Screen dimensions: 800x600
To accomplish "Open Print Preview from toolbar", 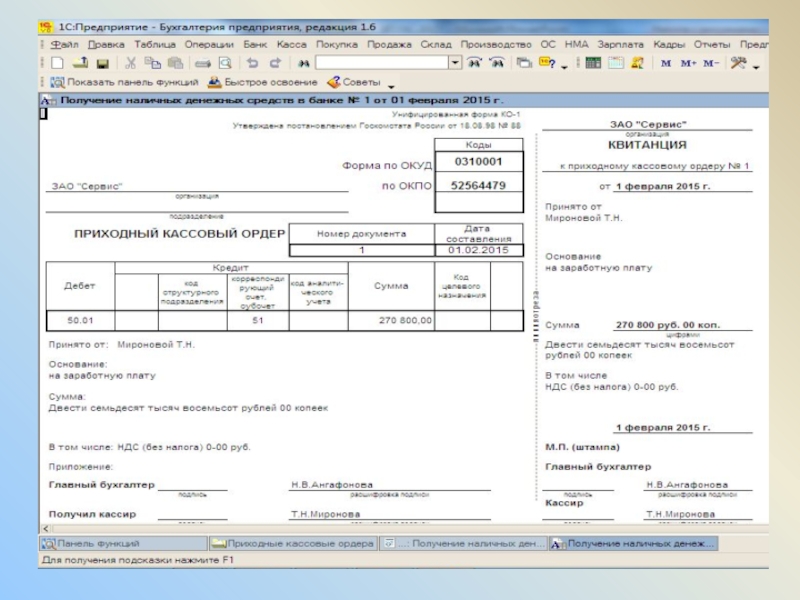I will [x=225, y=63].
